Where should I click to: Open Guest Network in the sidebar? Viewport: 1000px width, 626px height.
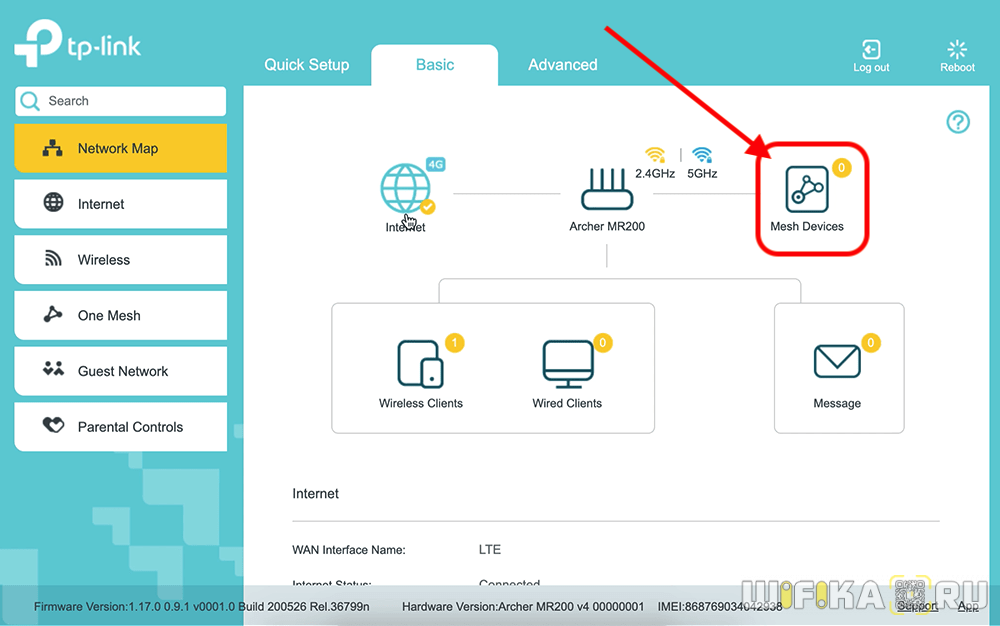(121, 371)
